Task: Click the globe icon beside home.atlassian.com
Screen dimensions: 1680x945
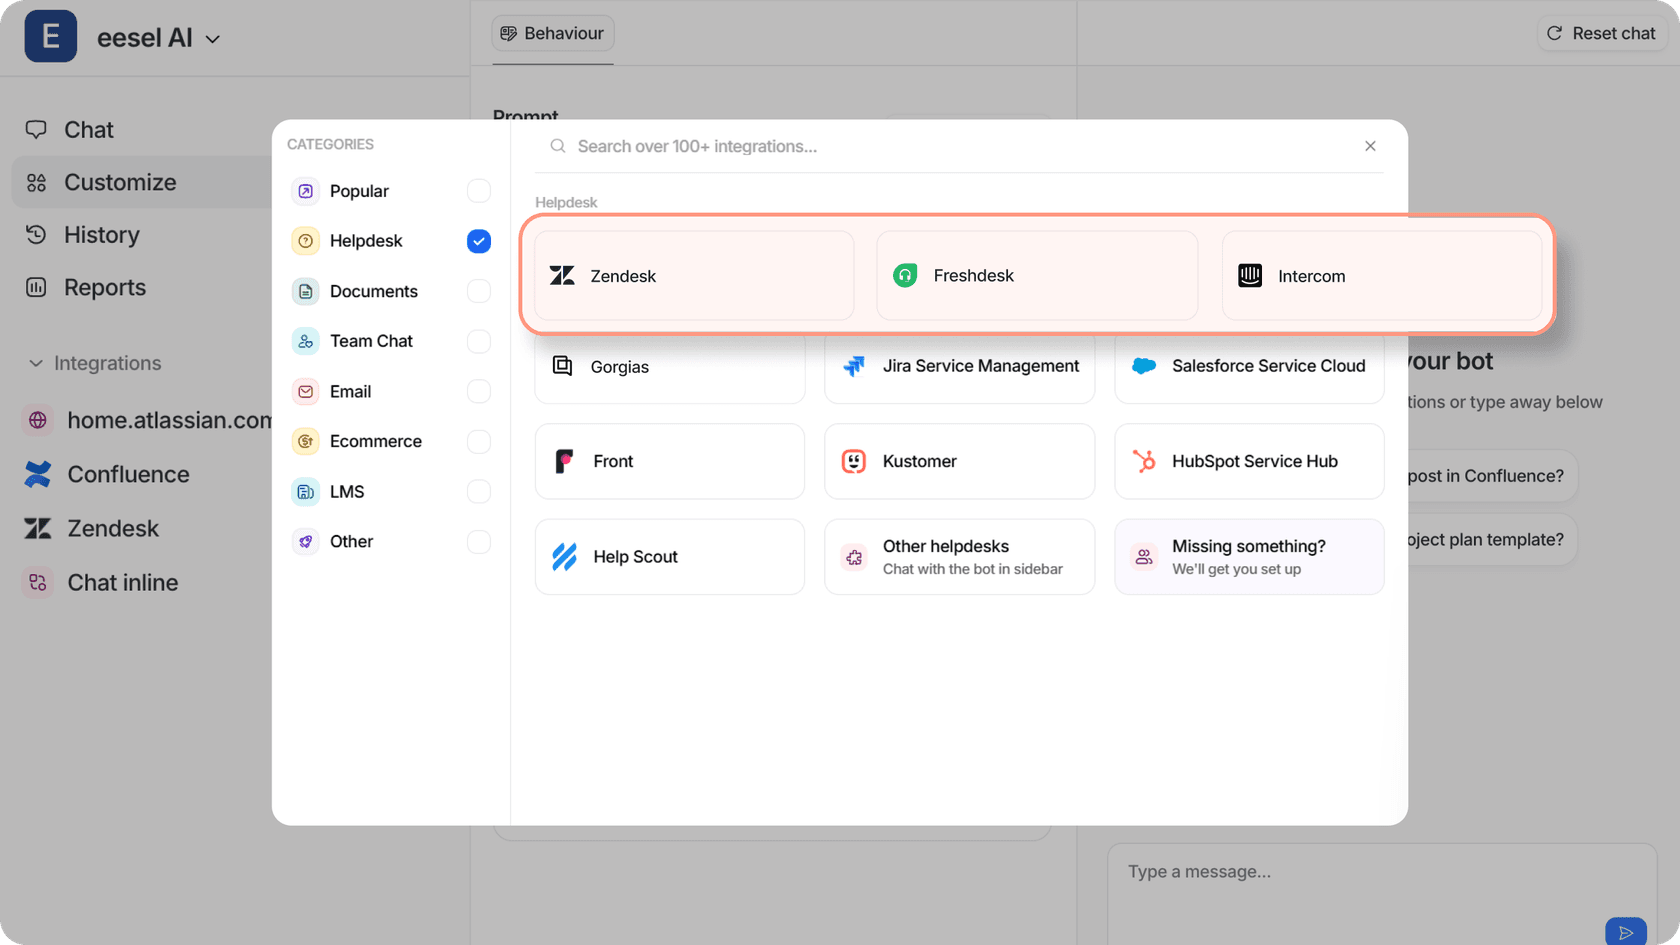Action: pos(38,420)
